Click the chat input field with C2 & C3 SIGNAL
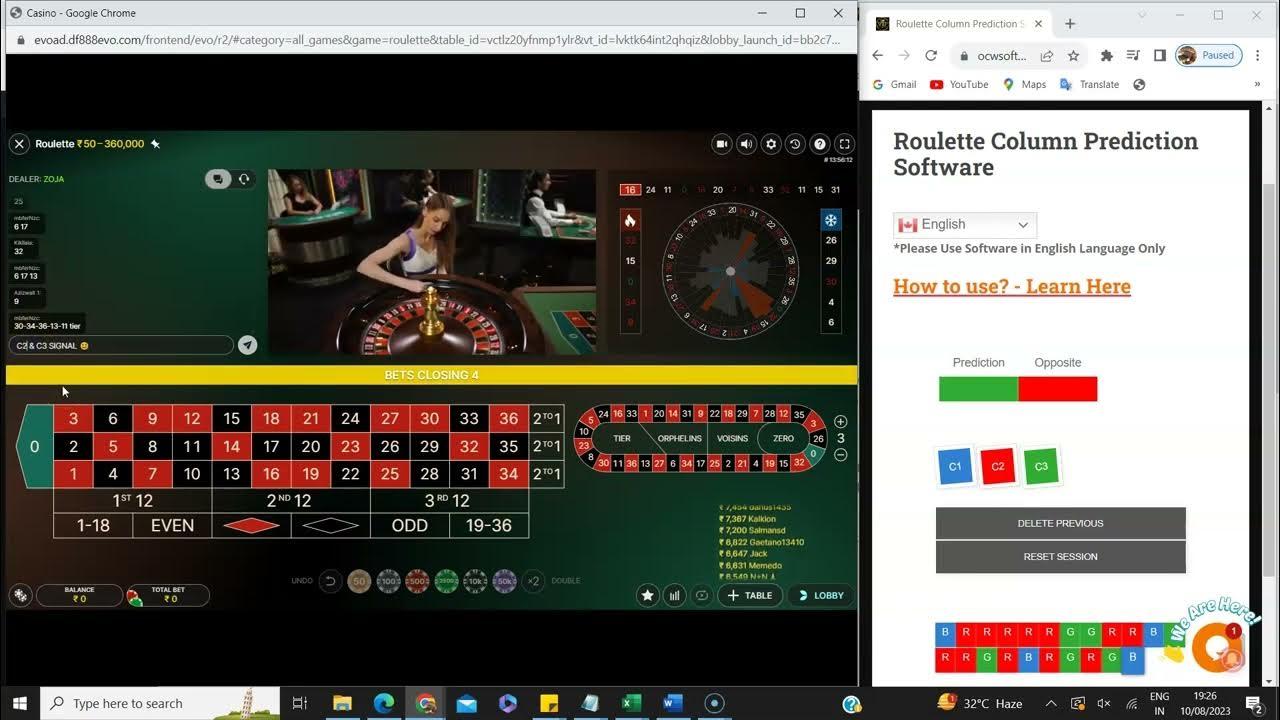 click(121, 345)
